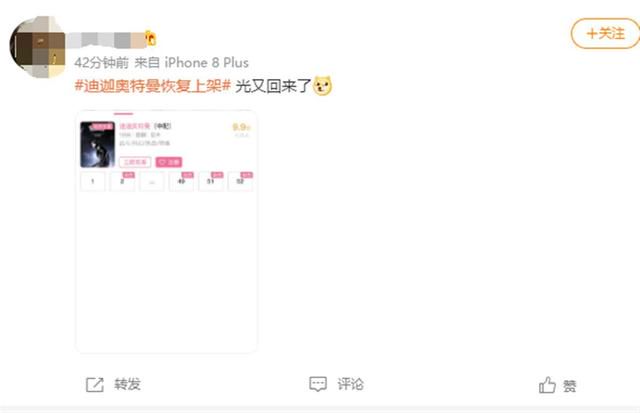Click the 转发 text label
Viewport: 640px width, 413px height.
tap(127, 384)
